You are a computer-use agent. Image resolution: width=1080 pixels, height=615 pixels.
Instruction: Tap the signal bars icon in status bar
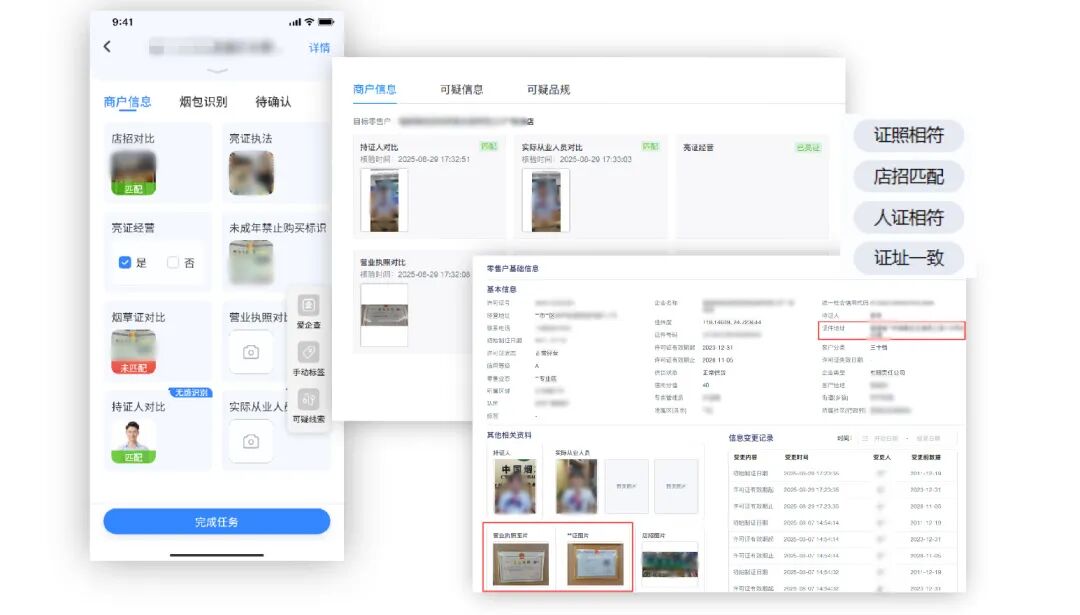pos(295,22)
